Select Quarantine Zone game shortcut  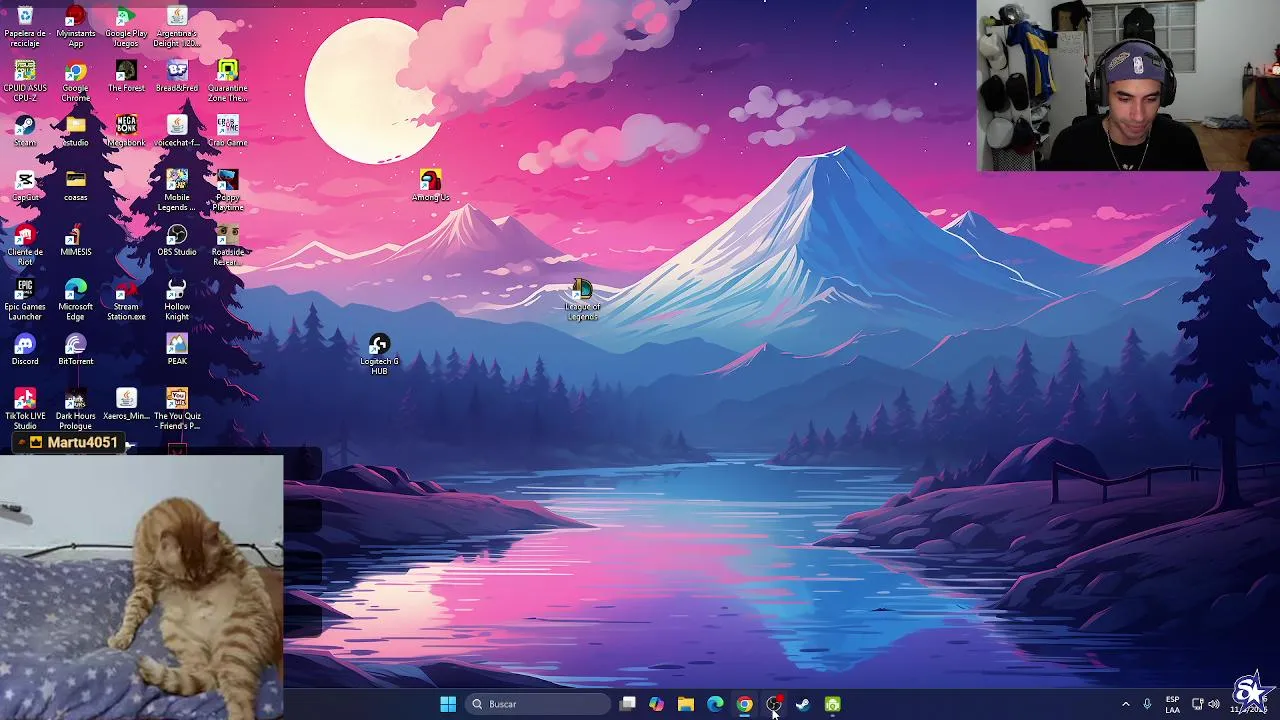point(228,81)
